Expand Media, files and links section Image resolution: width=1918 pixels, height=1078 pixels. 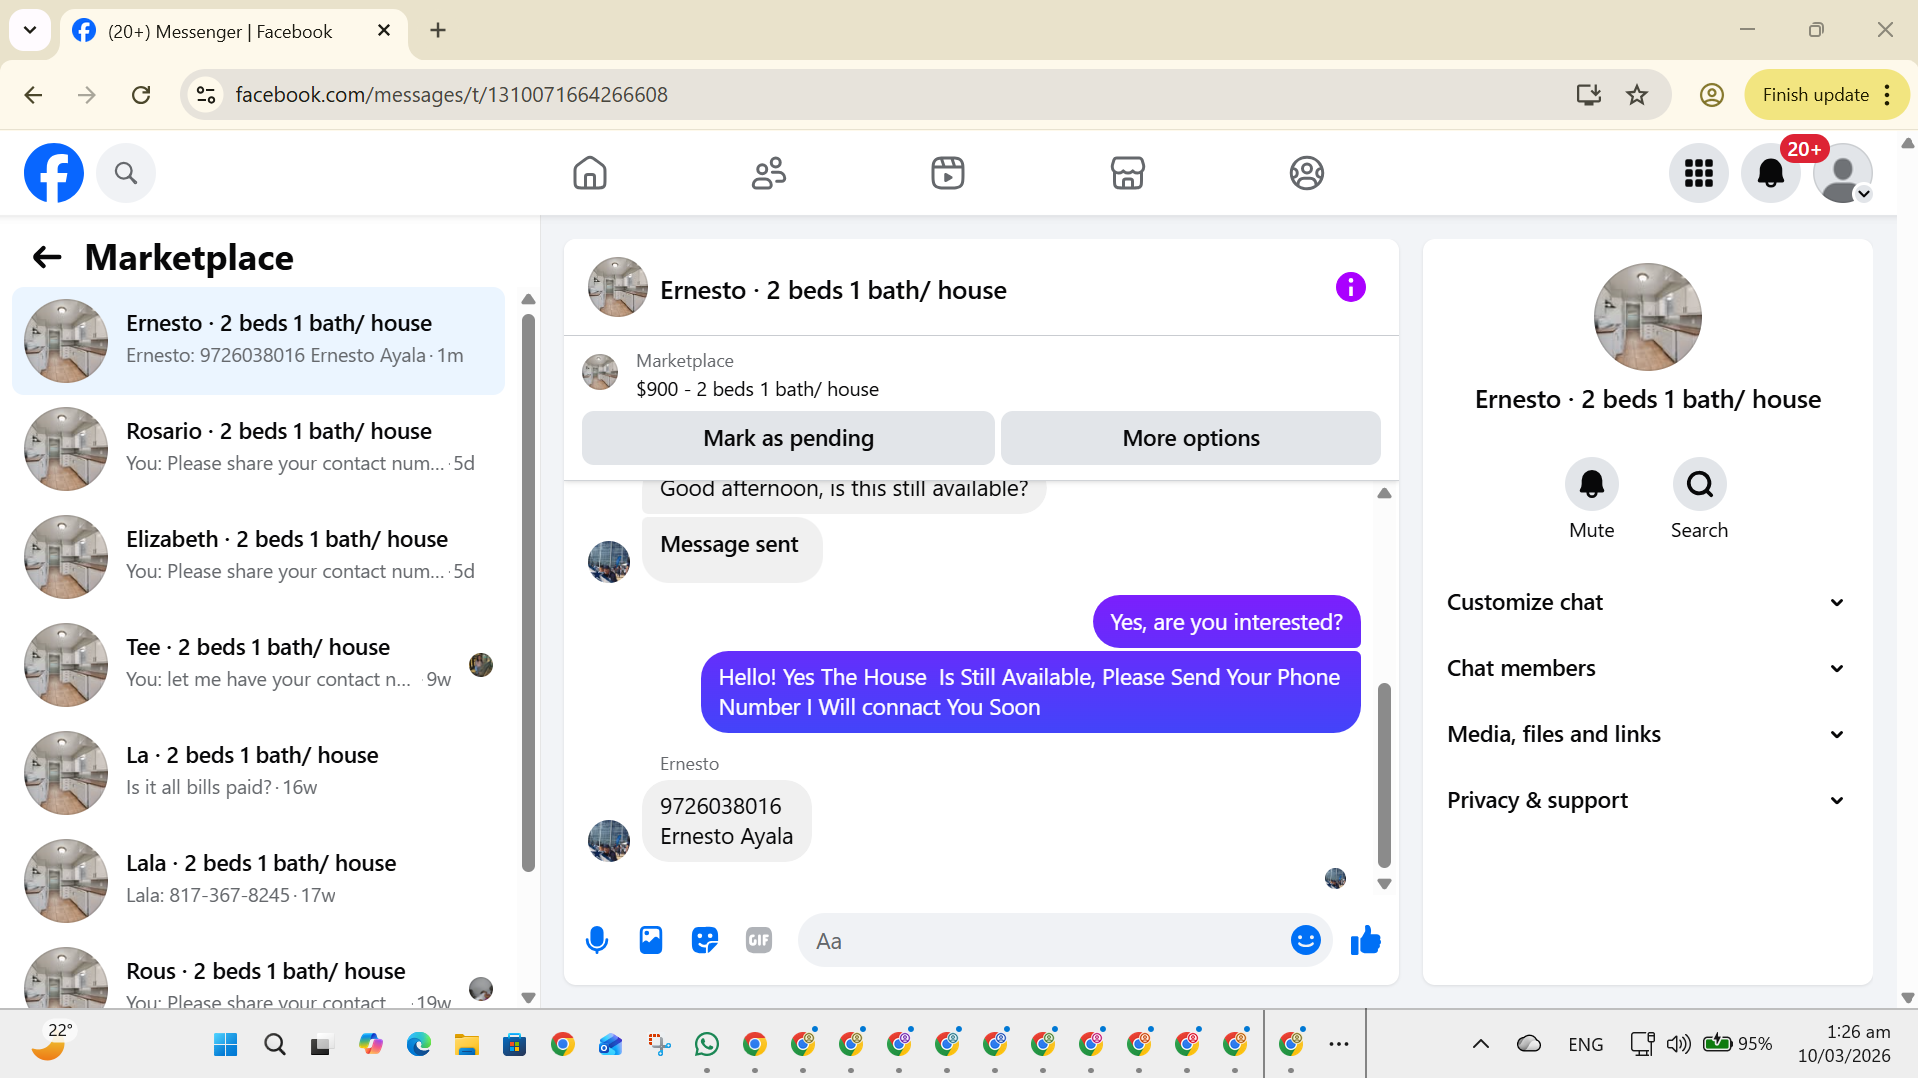[x=1646, y=734]
